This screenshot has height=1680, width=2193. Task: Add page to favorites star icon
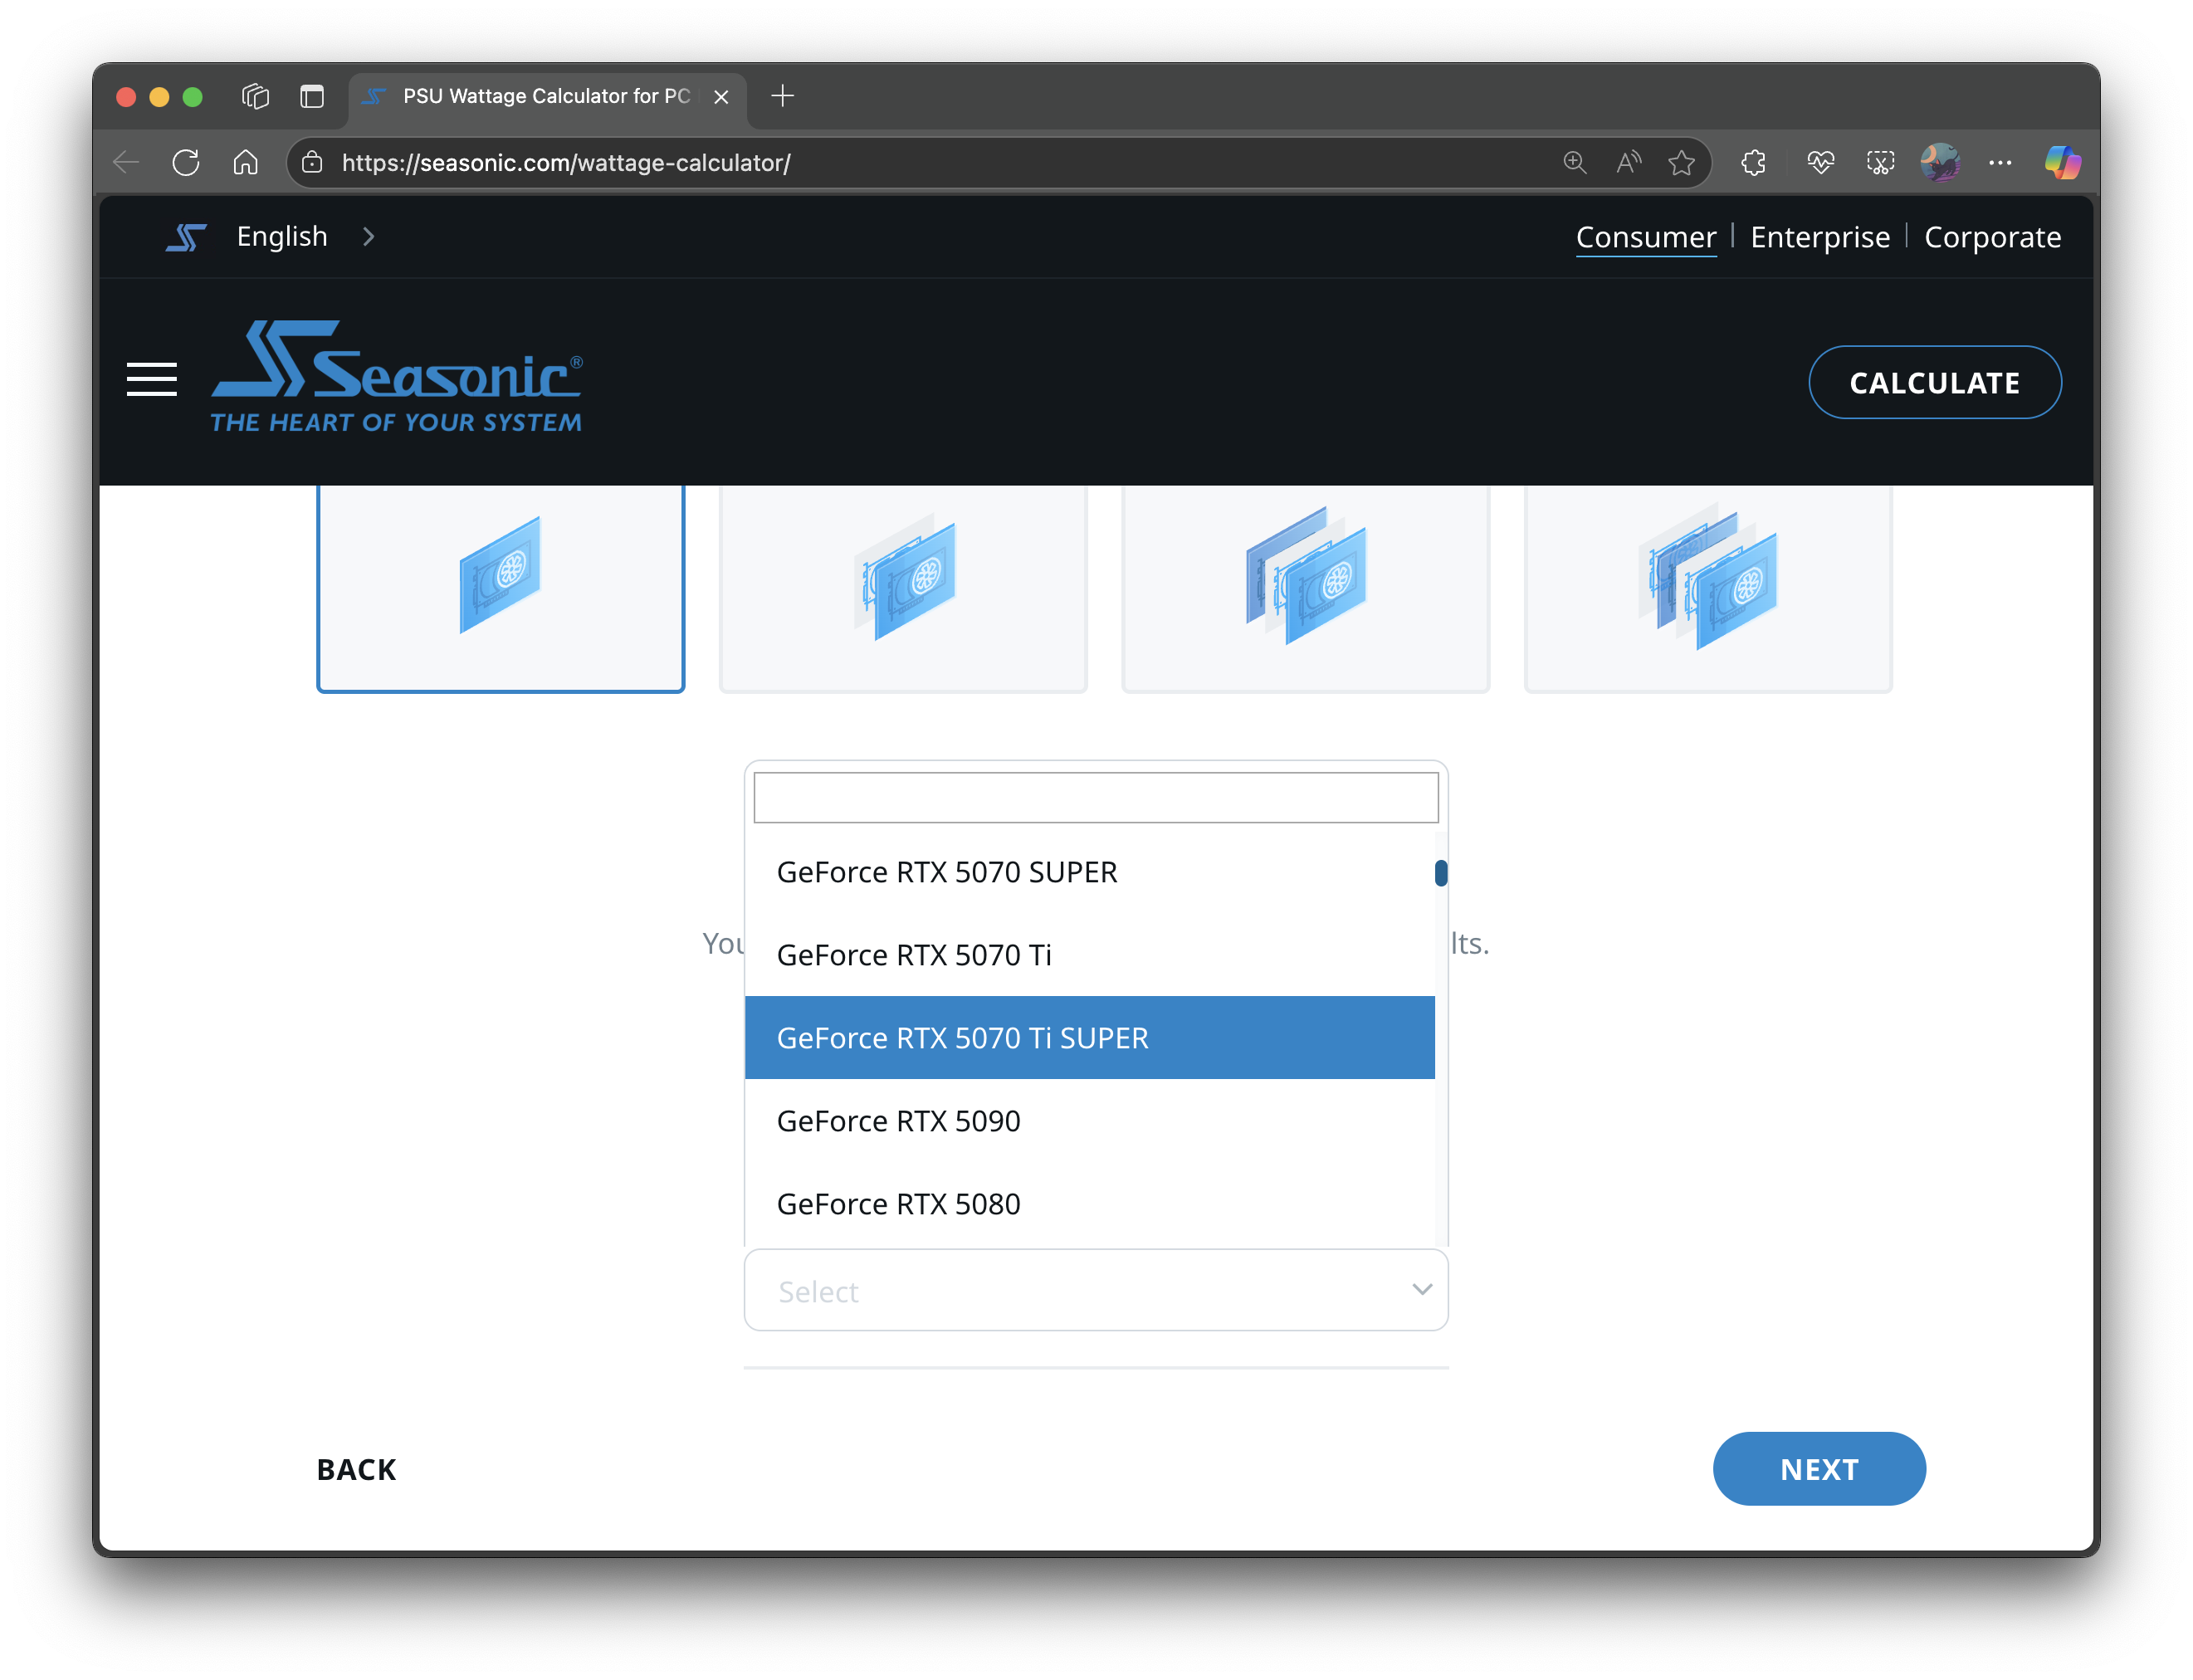coord(1681,162)
